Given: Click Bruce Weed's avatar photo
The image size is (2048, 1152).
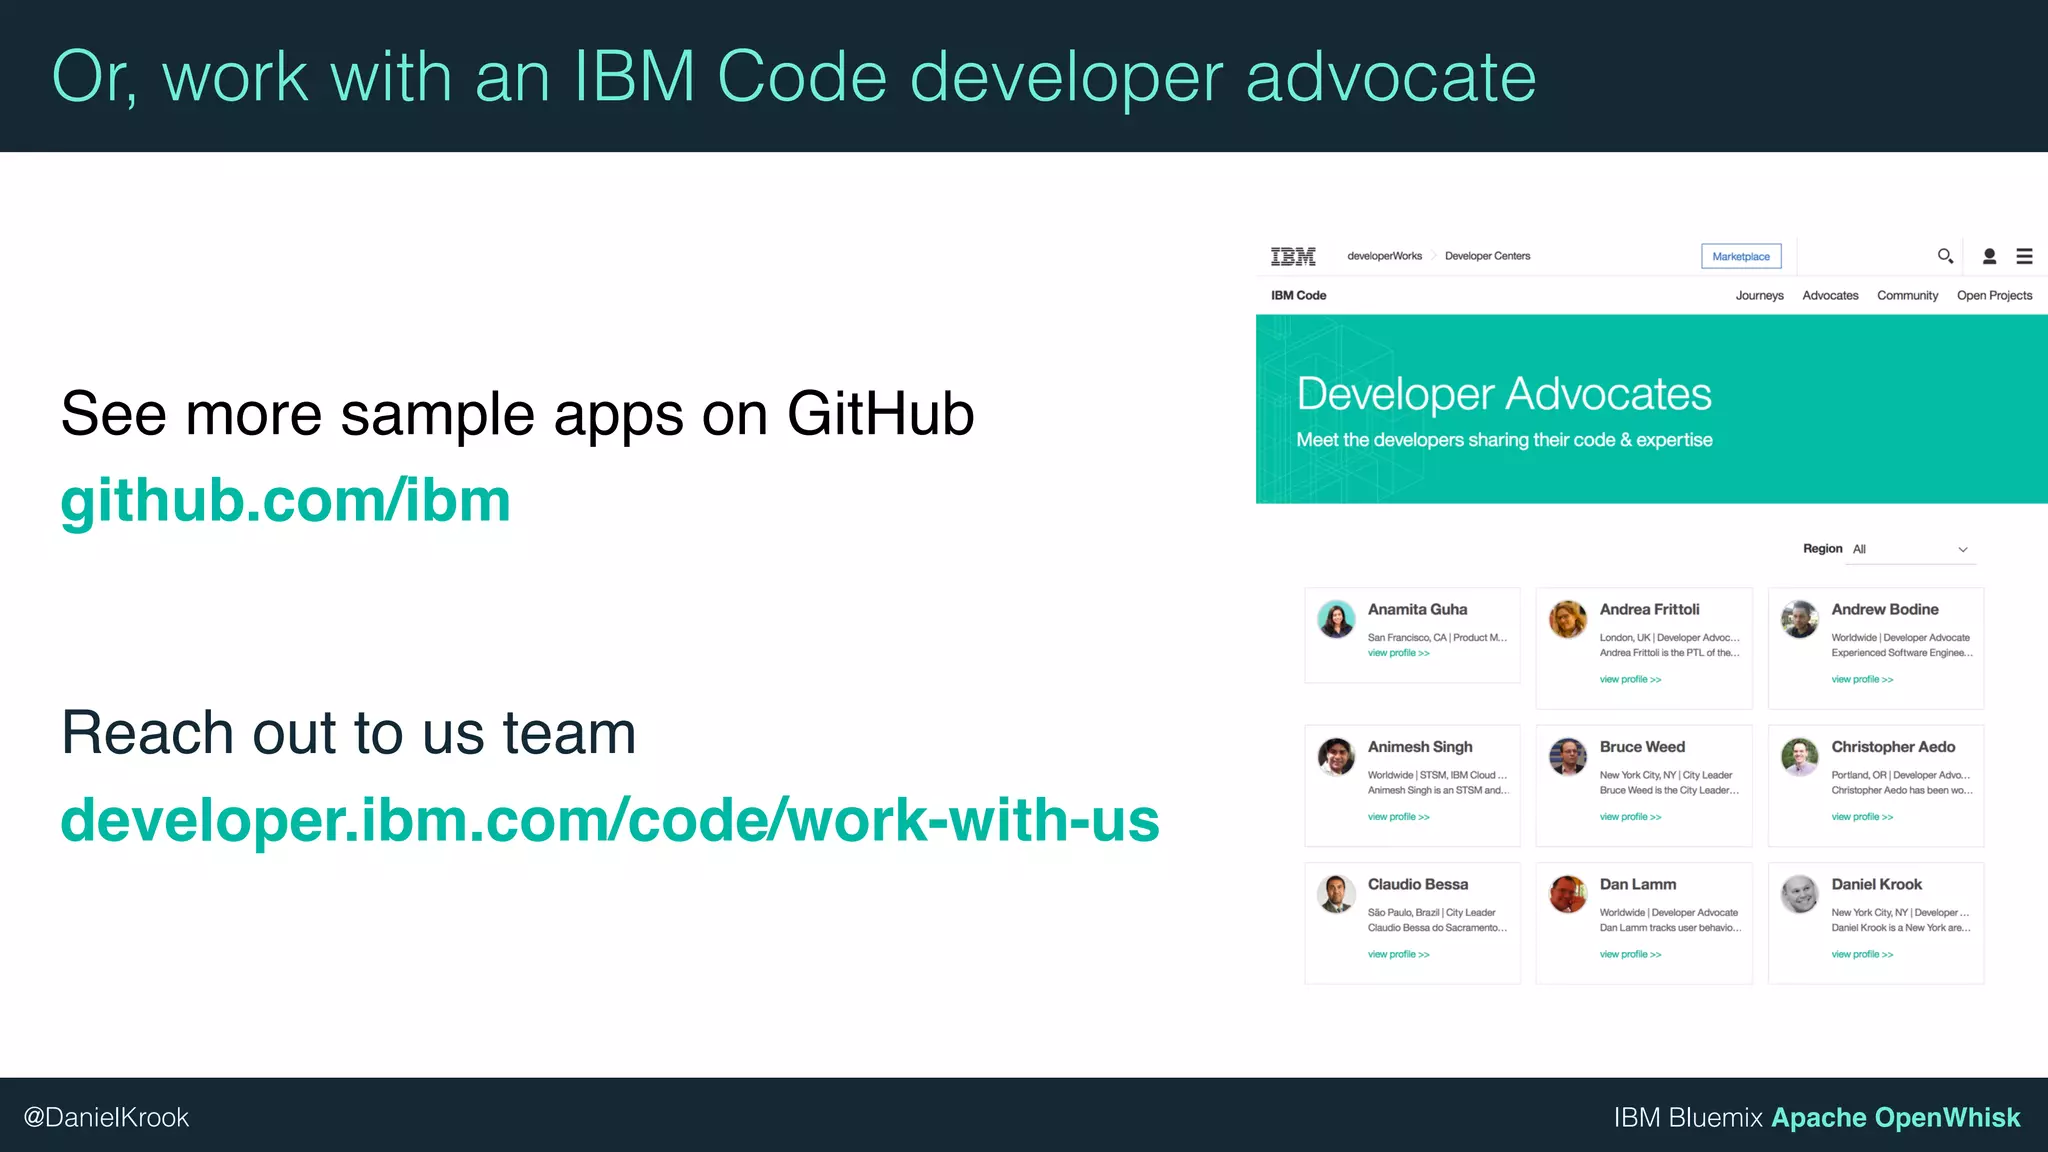Looking at the screenshot, I should click(x=1568, y=757).
